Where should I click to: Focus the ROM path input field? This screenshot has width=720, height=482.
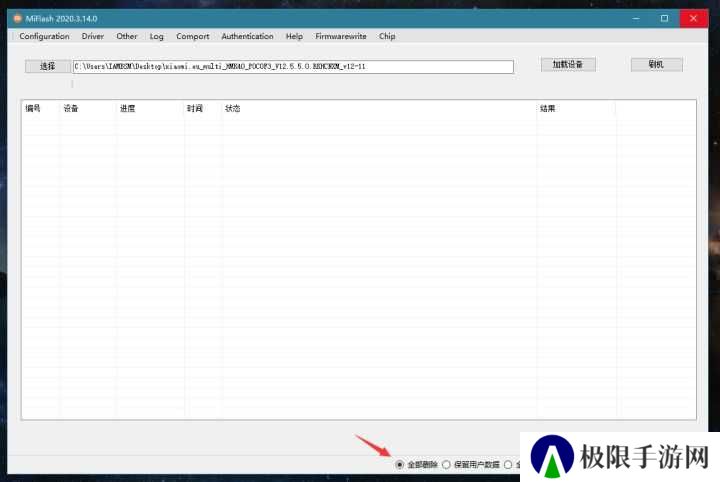pyautogui.click(x=293, y=67)
